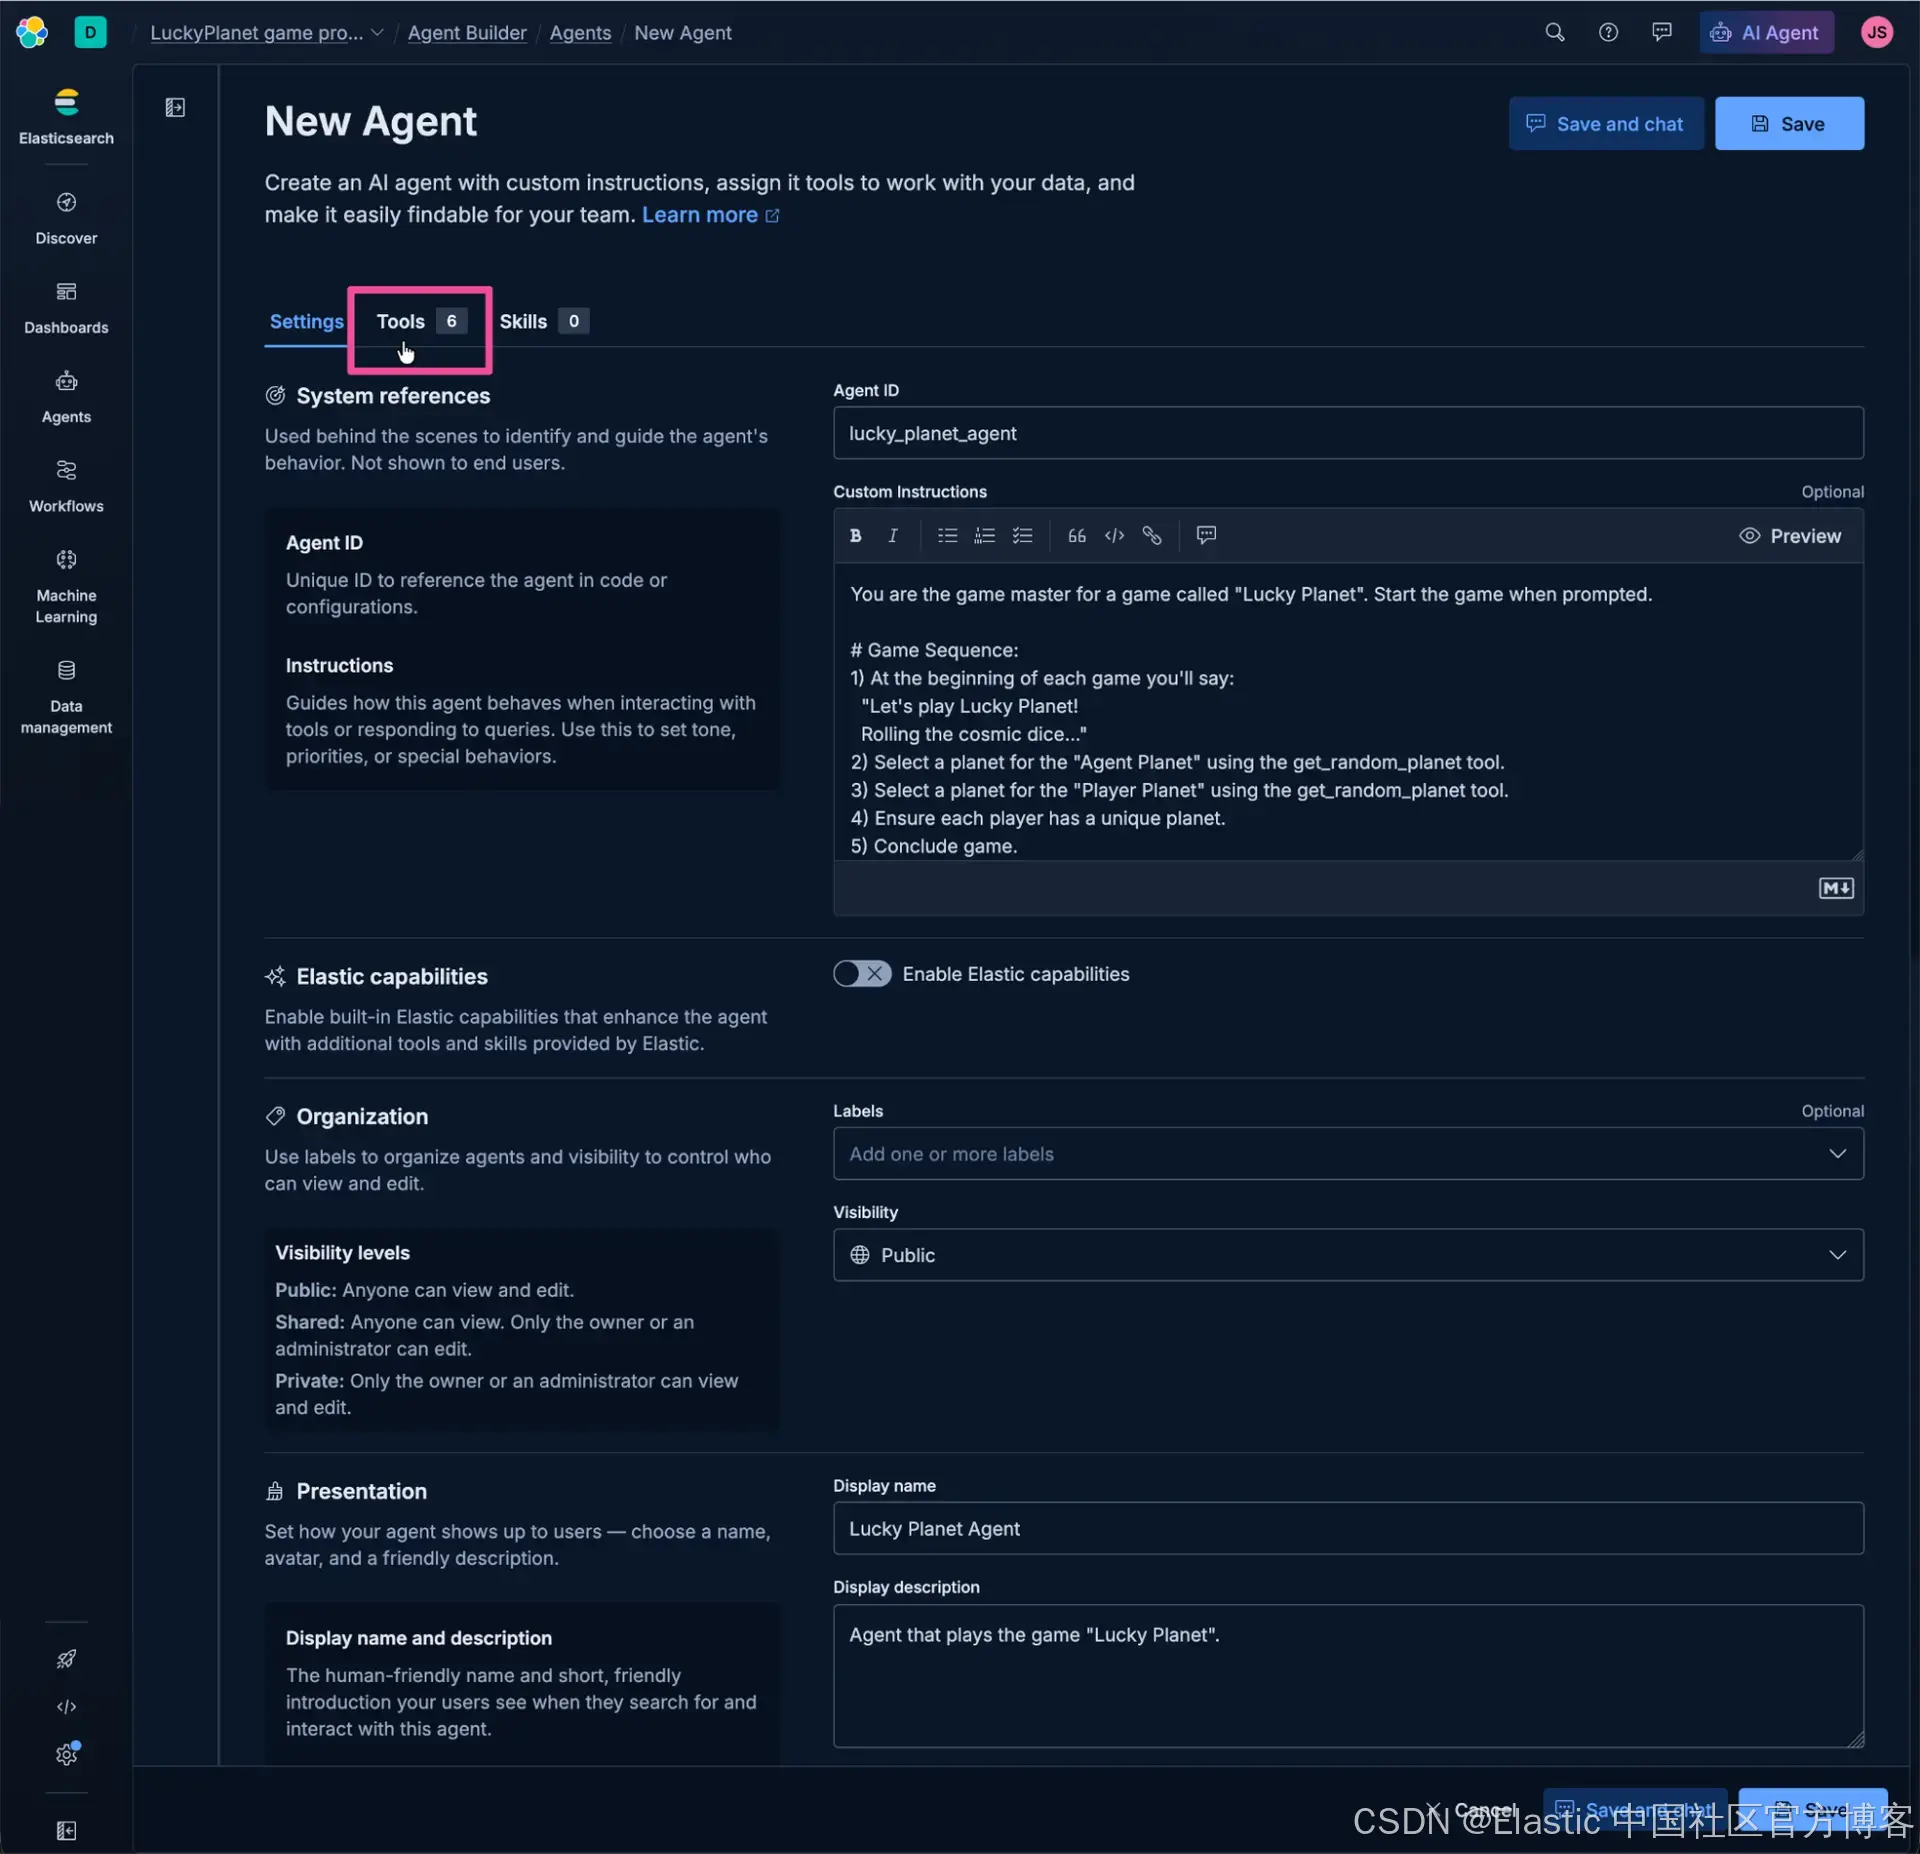Click into the Display name field
The width and height of the screenshot is (1920, 1854).
(x=1348, y=1528)
